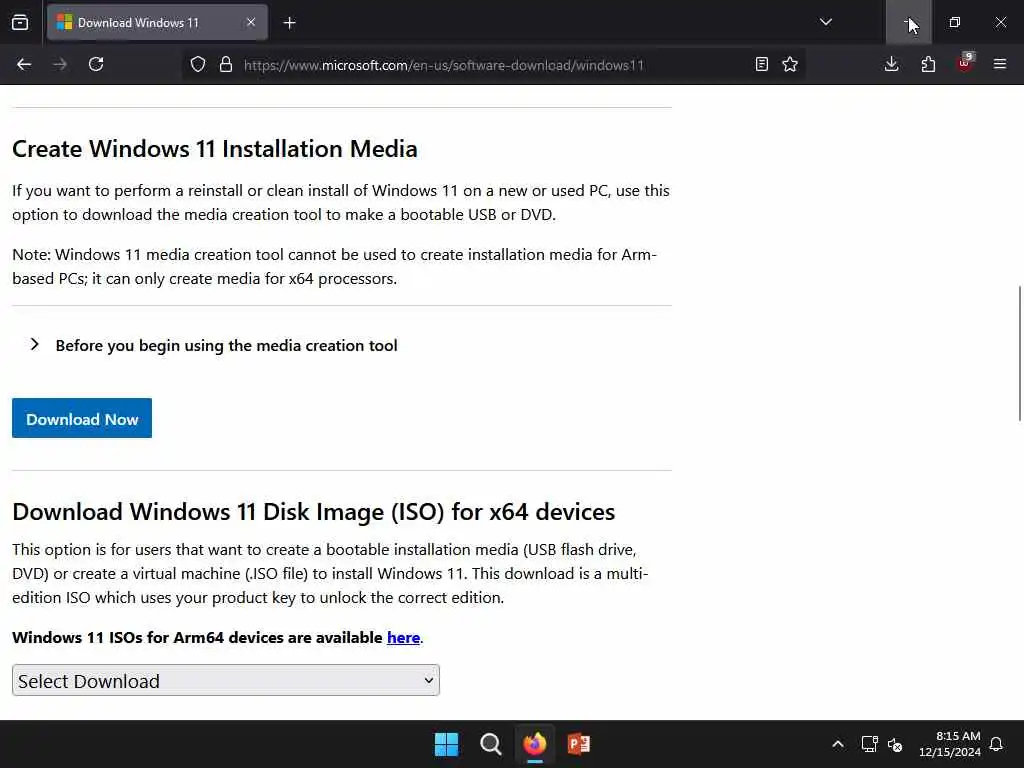Screen dimensions: 1024x768
Task: Switch to Download Windows 11 tab
Action: point(157,22)
